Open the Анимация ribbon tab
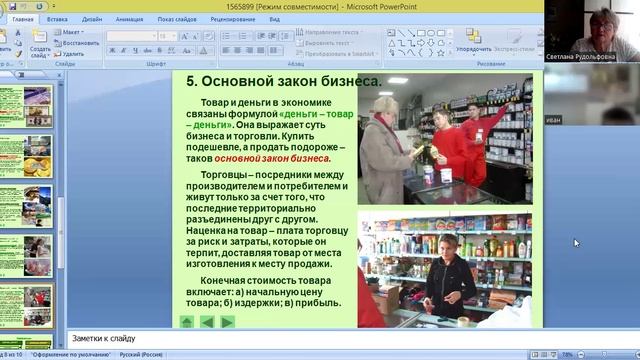Screen dimensions: 640x360 coord(129,19)
